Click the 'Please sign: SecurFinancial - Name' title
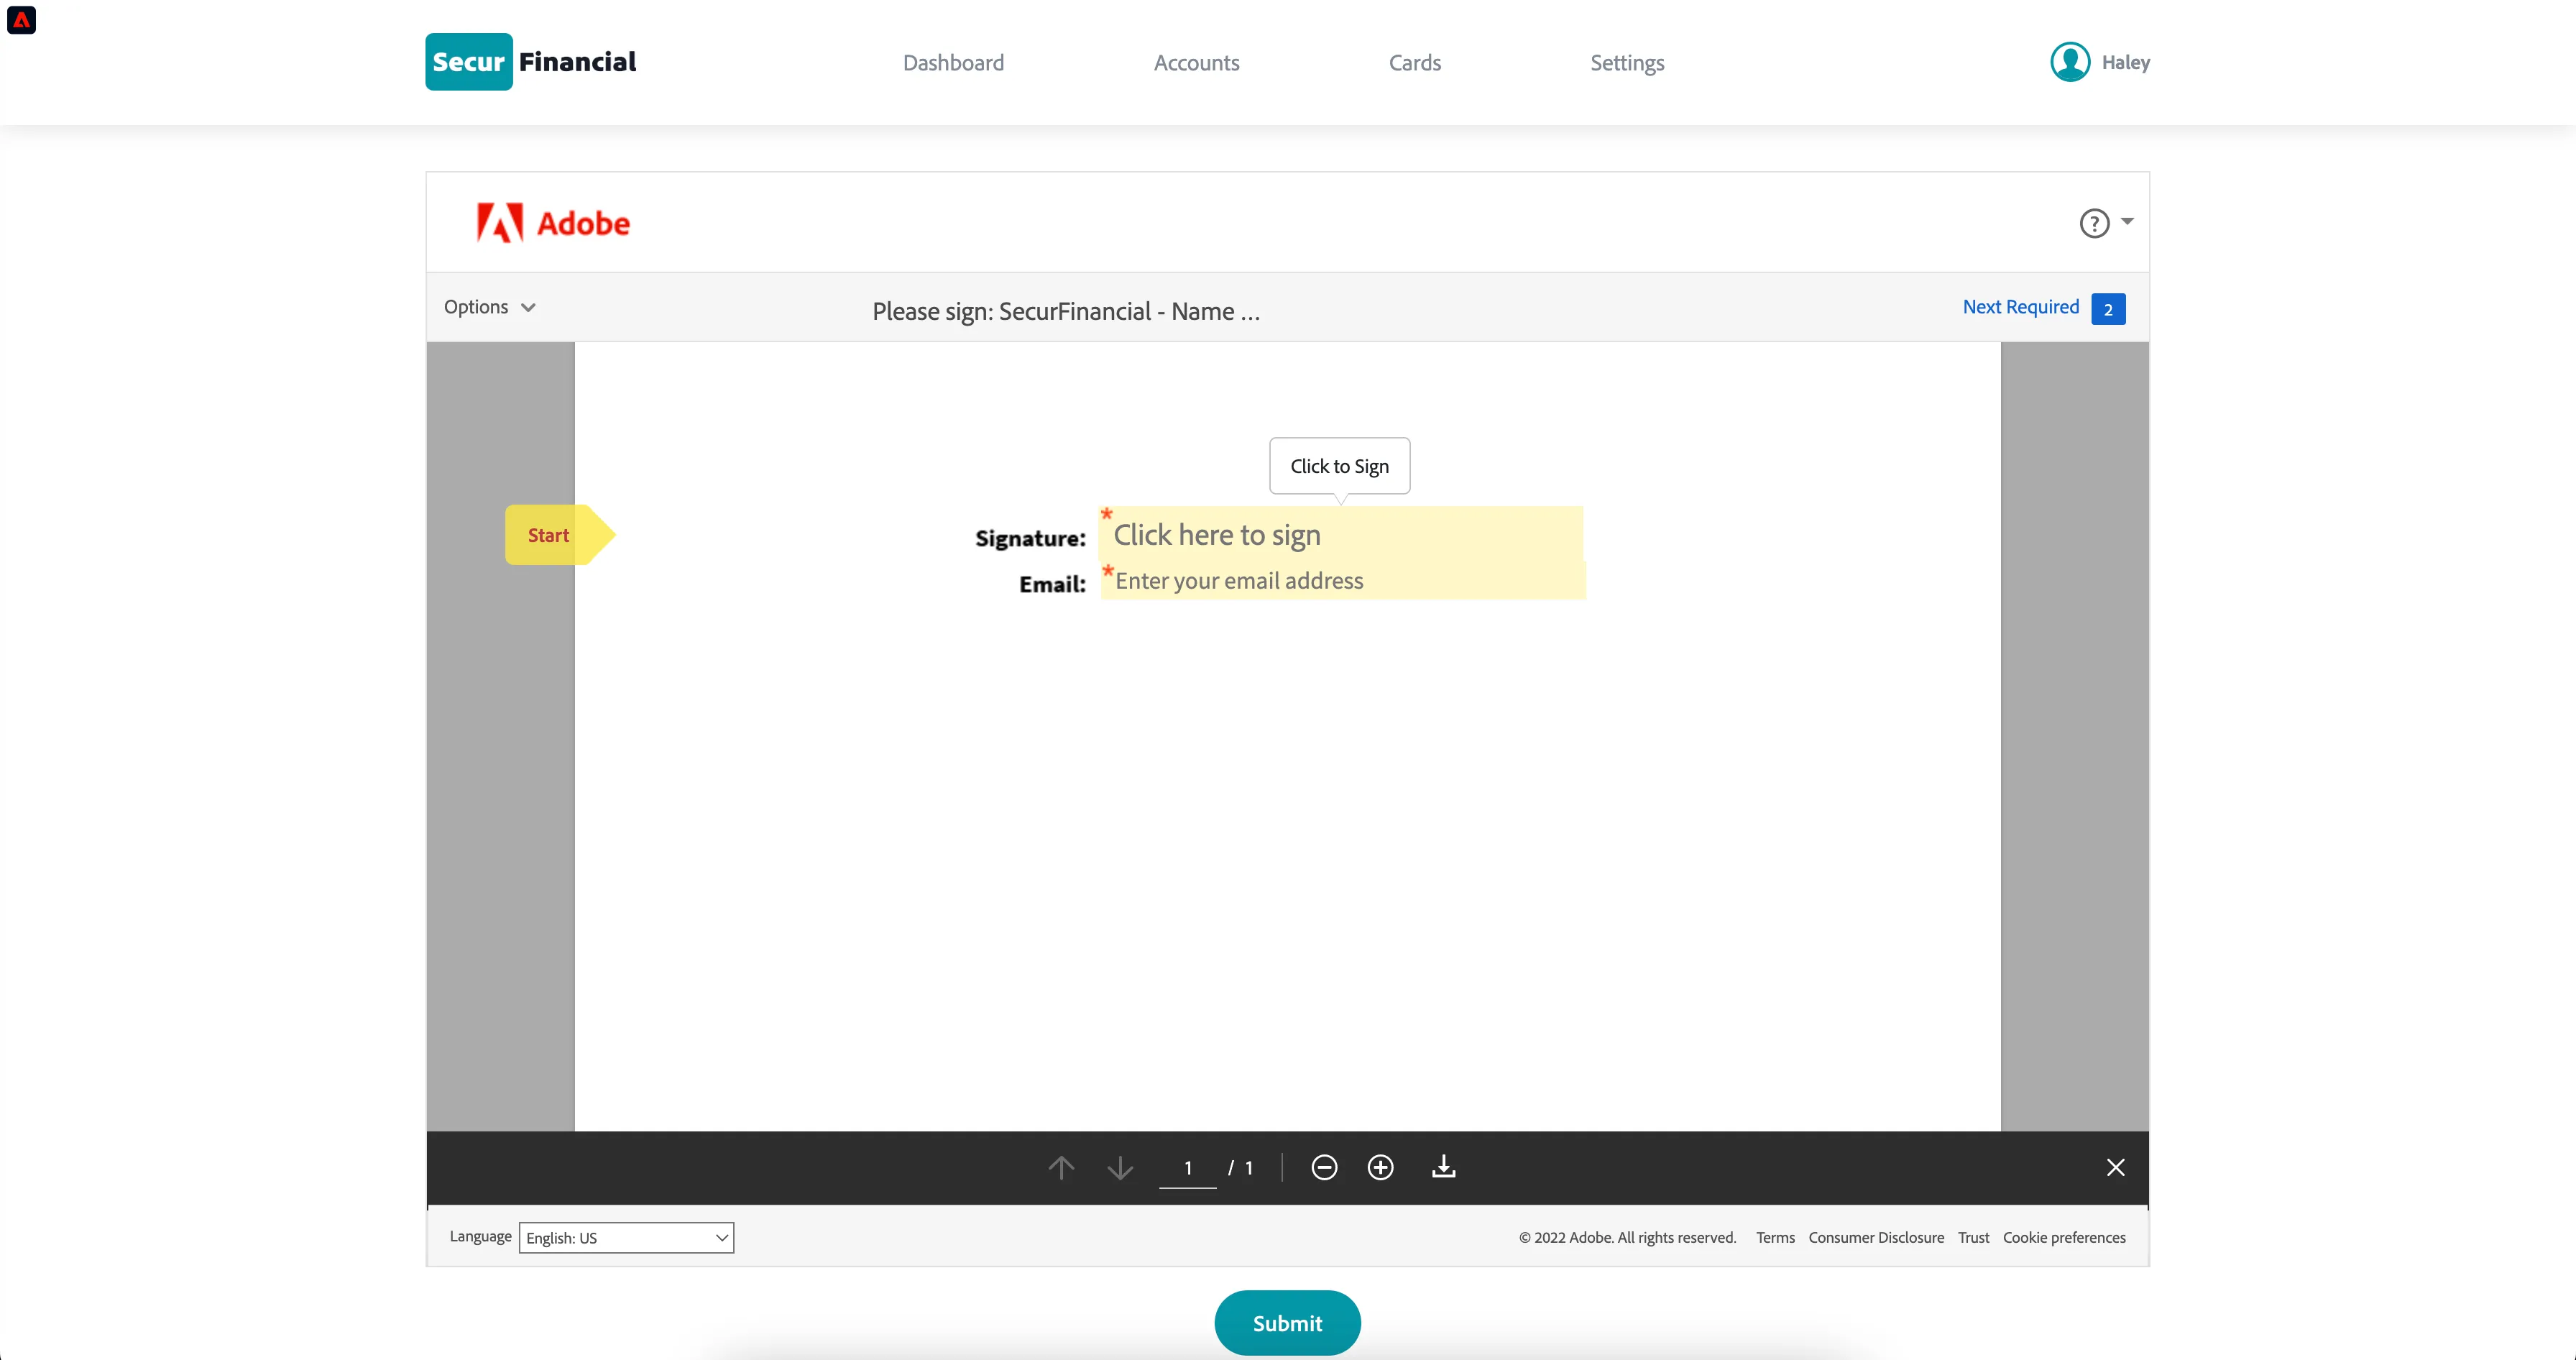Image resolution: width=2576 pixels, height=1360 pixels. point(1066,311)
